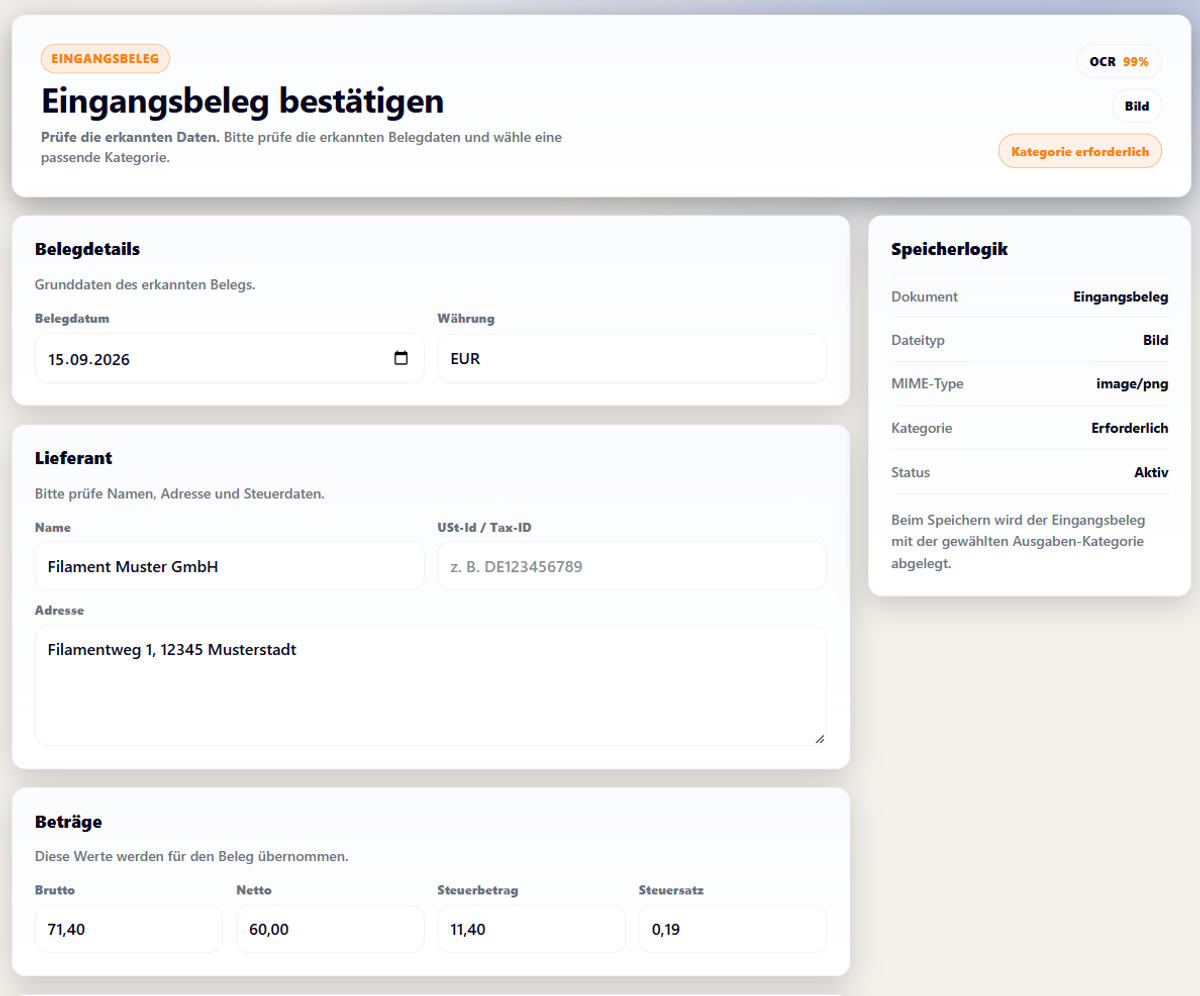Click the MIME-Type row label

(x=927, y=384)
